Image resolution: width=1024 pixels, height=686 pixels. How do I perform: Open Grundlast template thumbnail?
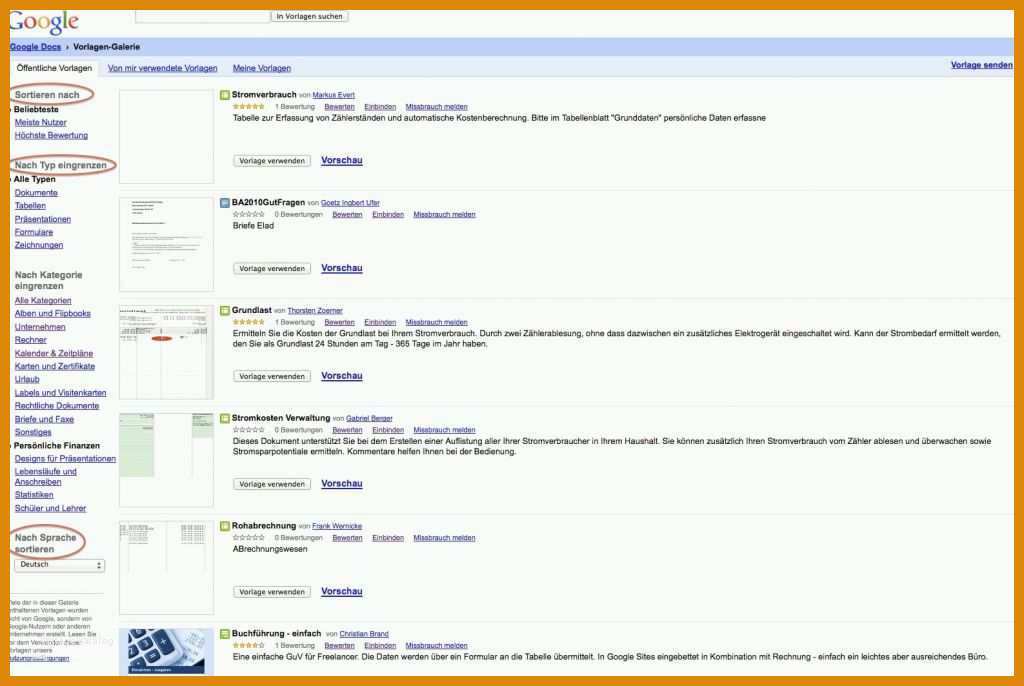[167, 352]
